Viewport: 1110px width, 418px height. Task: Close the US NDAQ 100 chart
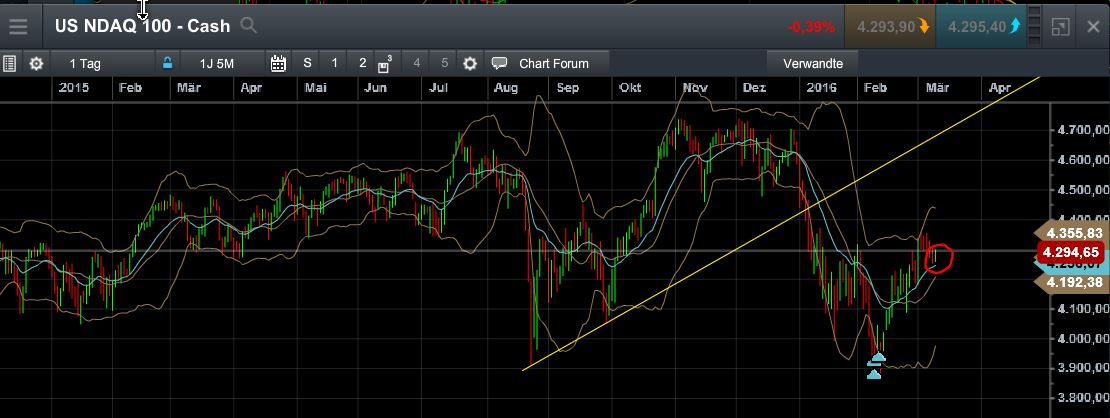pyautogui.click(x=1093, y=27)
